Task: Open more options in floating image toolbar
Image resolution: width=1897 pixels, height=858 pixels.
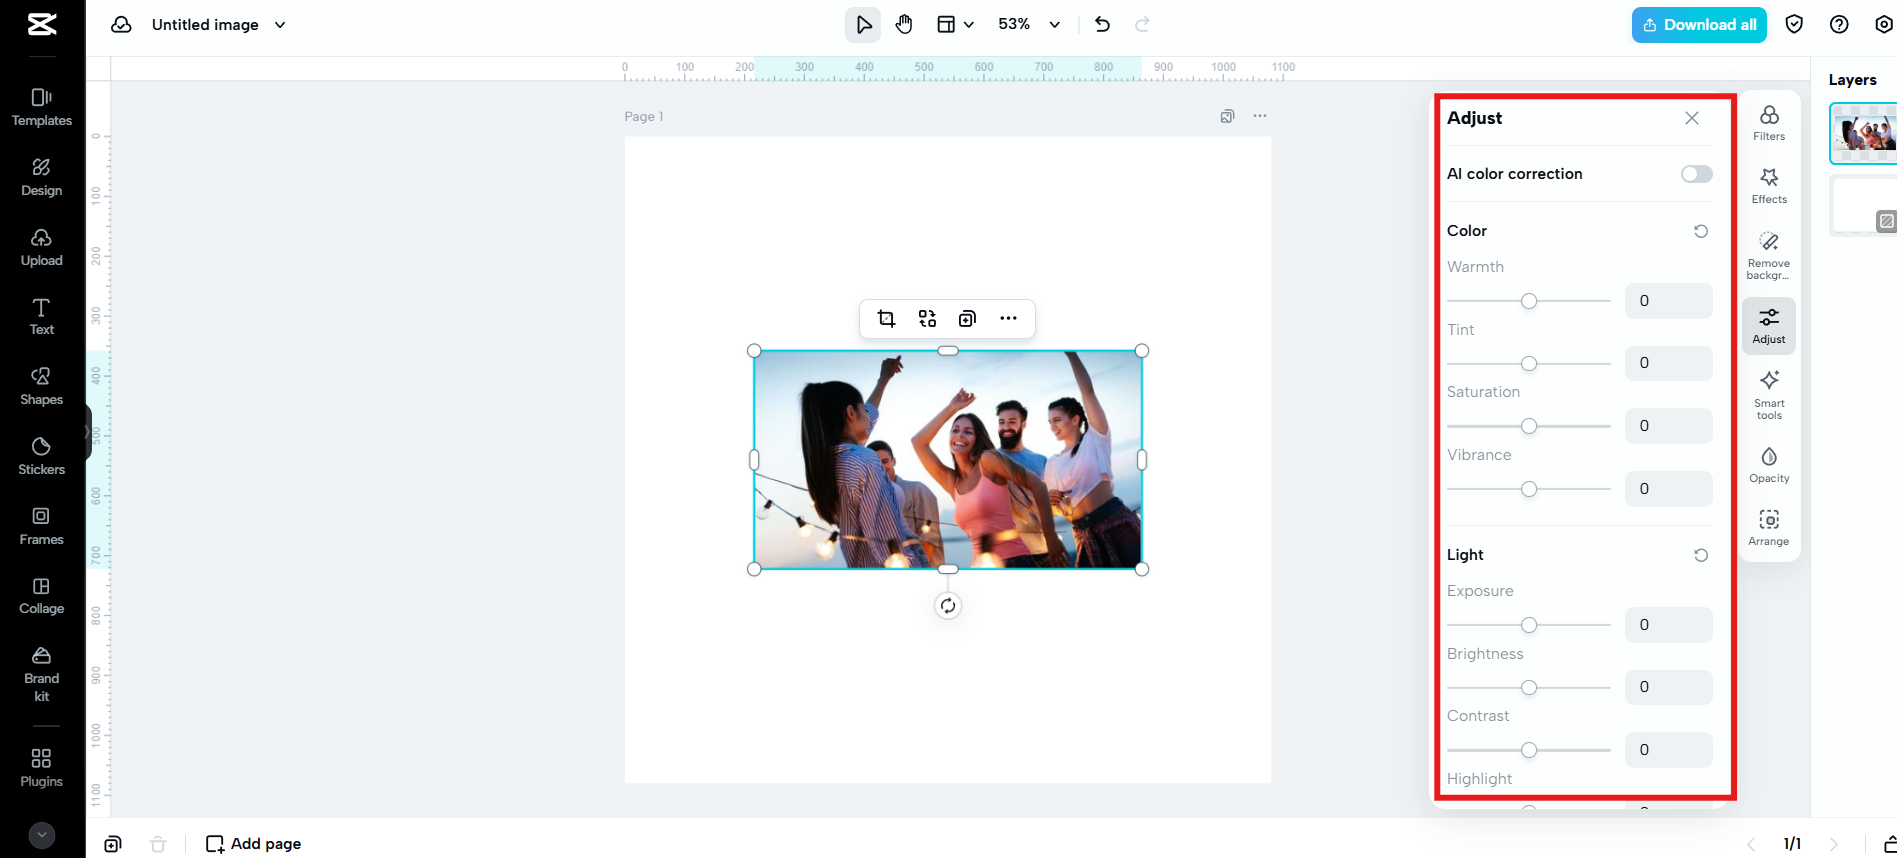Action: click(x=1008, y=319)
